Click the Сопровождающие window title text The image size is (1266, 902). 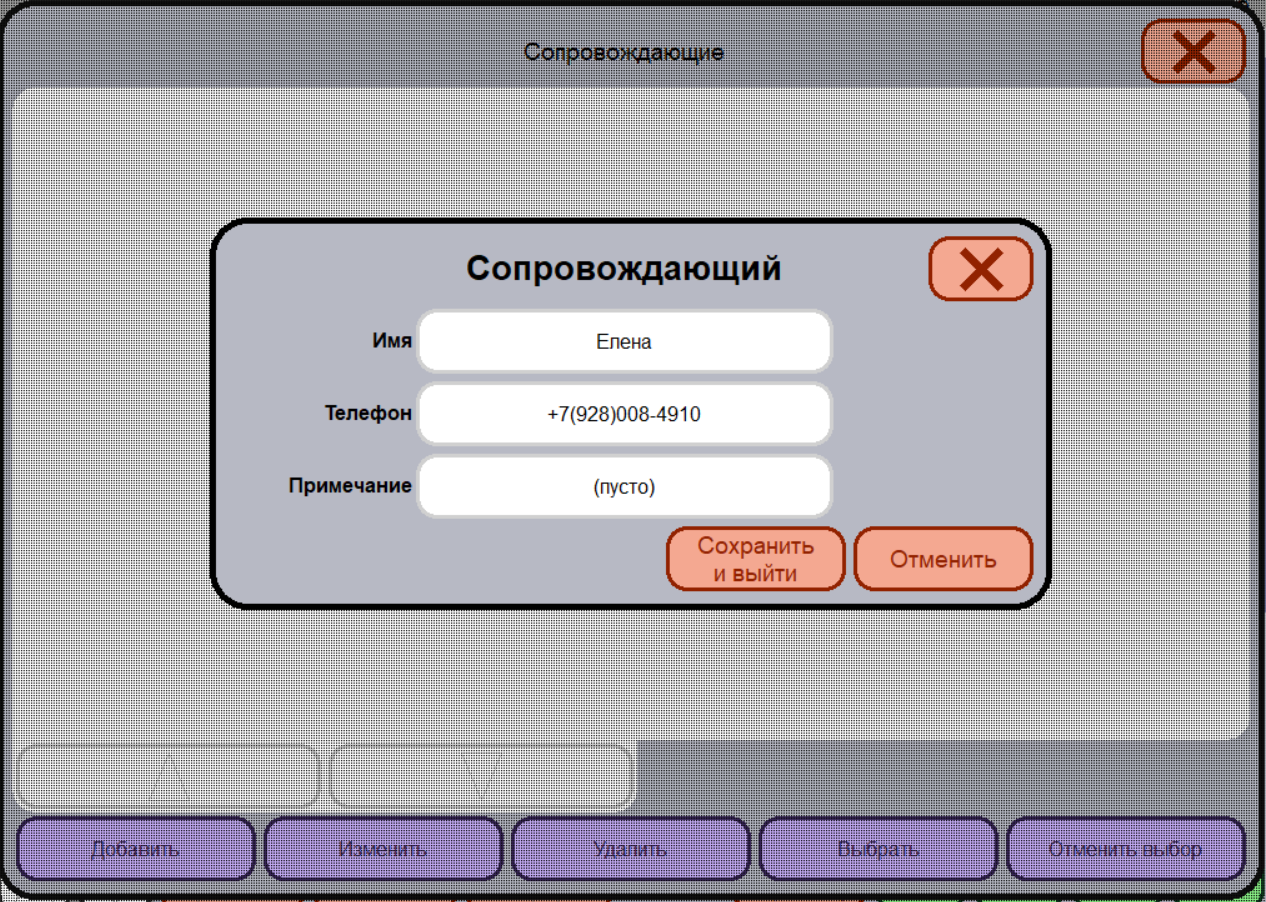pyautogui.click(x=624, y=52)
